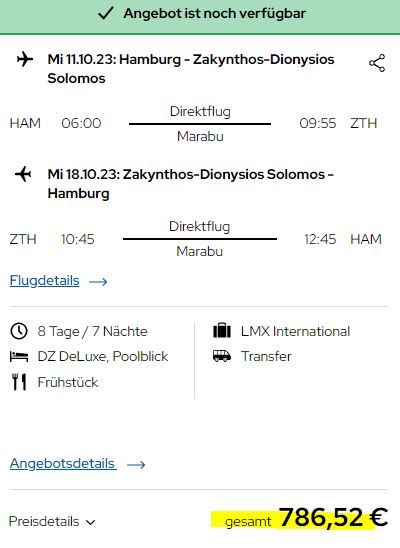This screenshot has width=400, height=548.
Task: Click the bed icon for DZ DeLuxe
Action: point(19,356)
